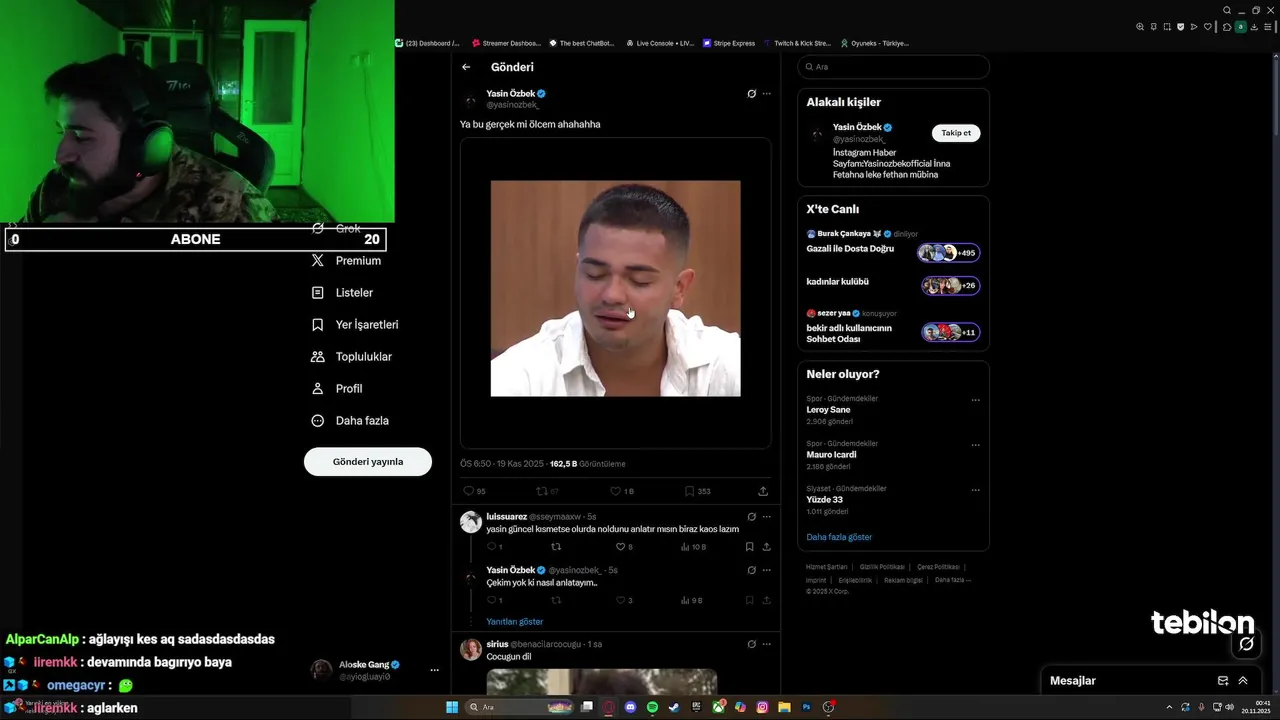
Task: Repost luissuarez's reply
Action: 556,547
